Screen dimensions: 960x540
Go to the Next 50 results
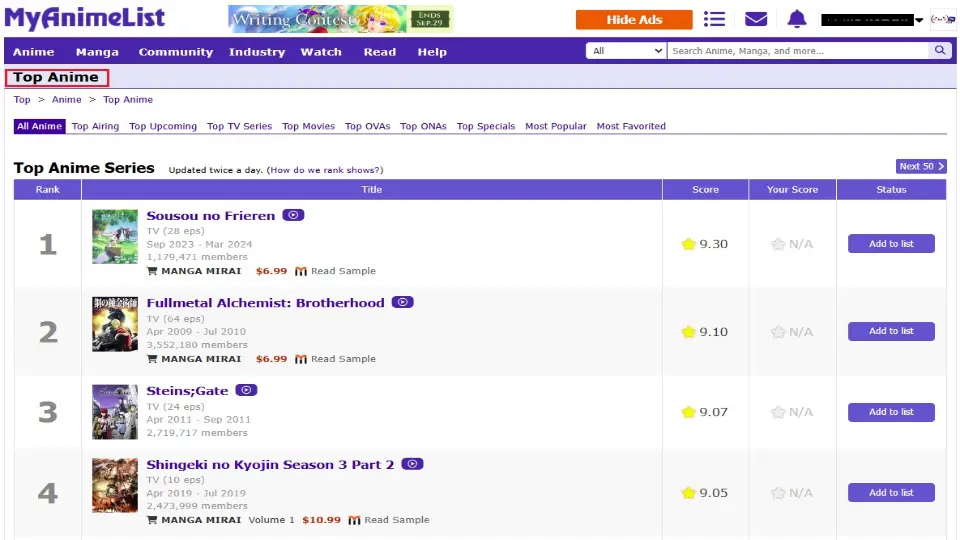pyautogui.click(x=921, y=166)
